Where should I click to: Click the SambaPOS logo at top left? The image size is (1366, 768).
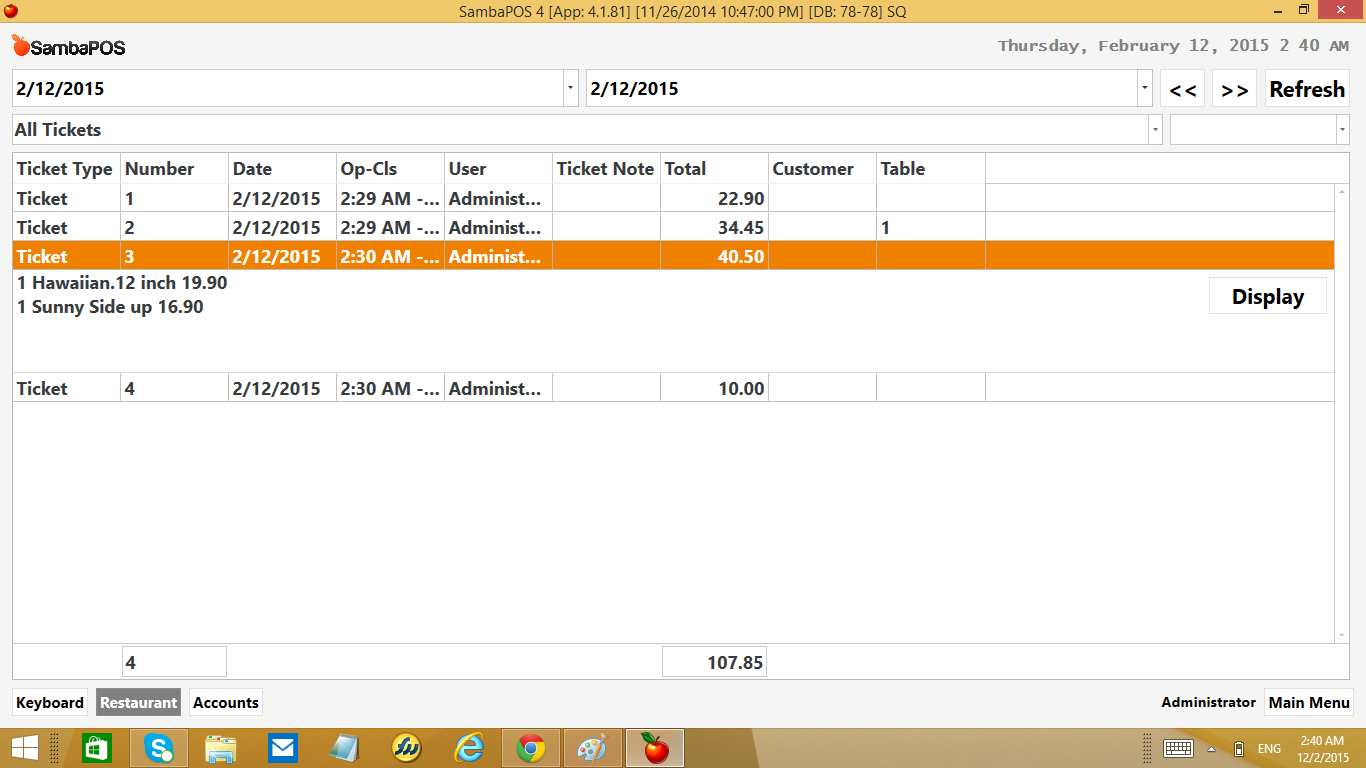(x=68, y=46)
